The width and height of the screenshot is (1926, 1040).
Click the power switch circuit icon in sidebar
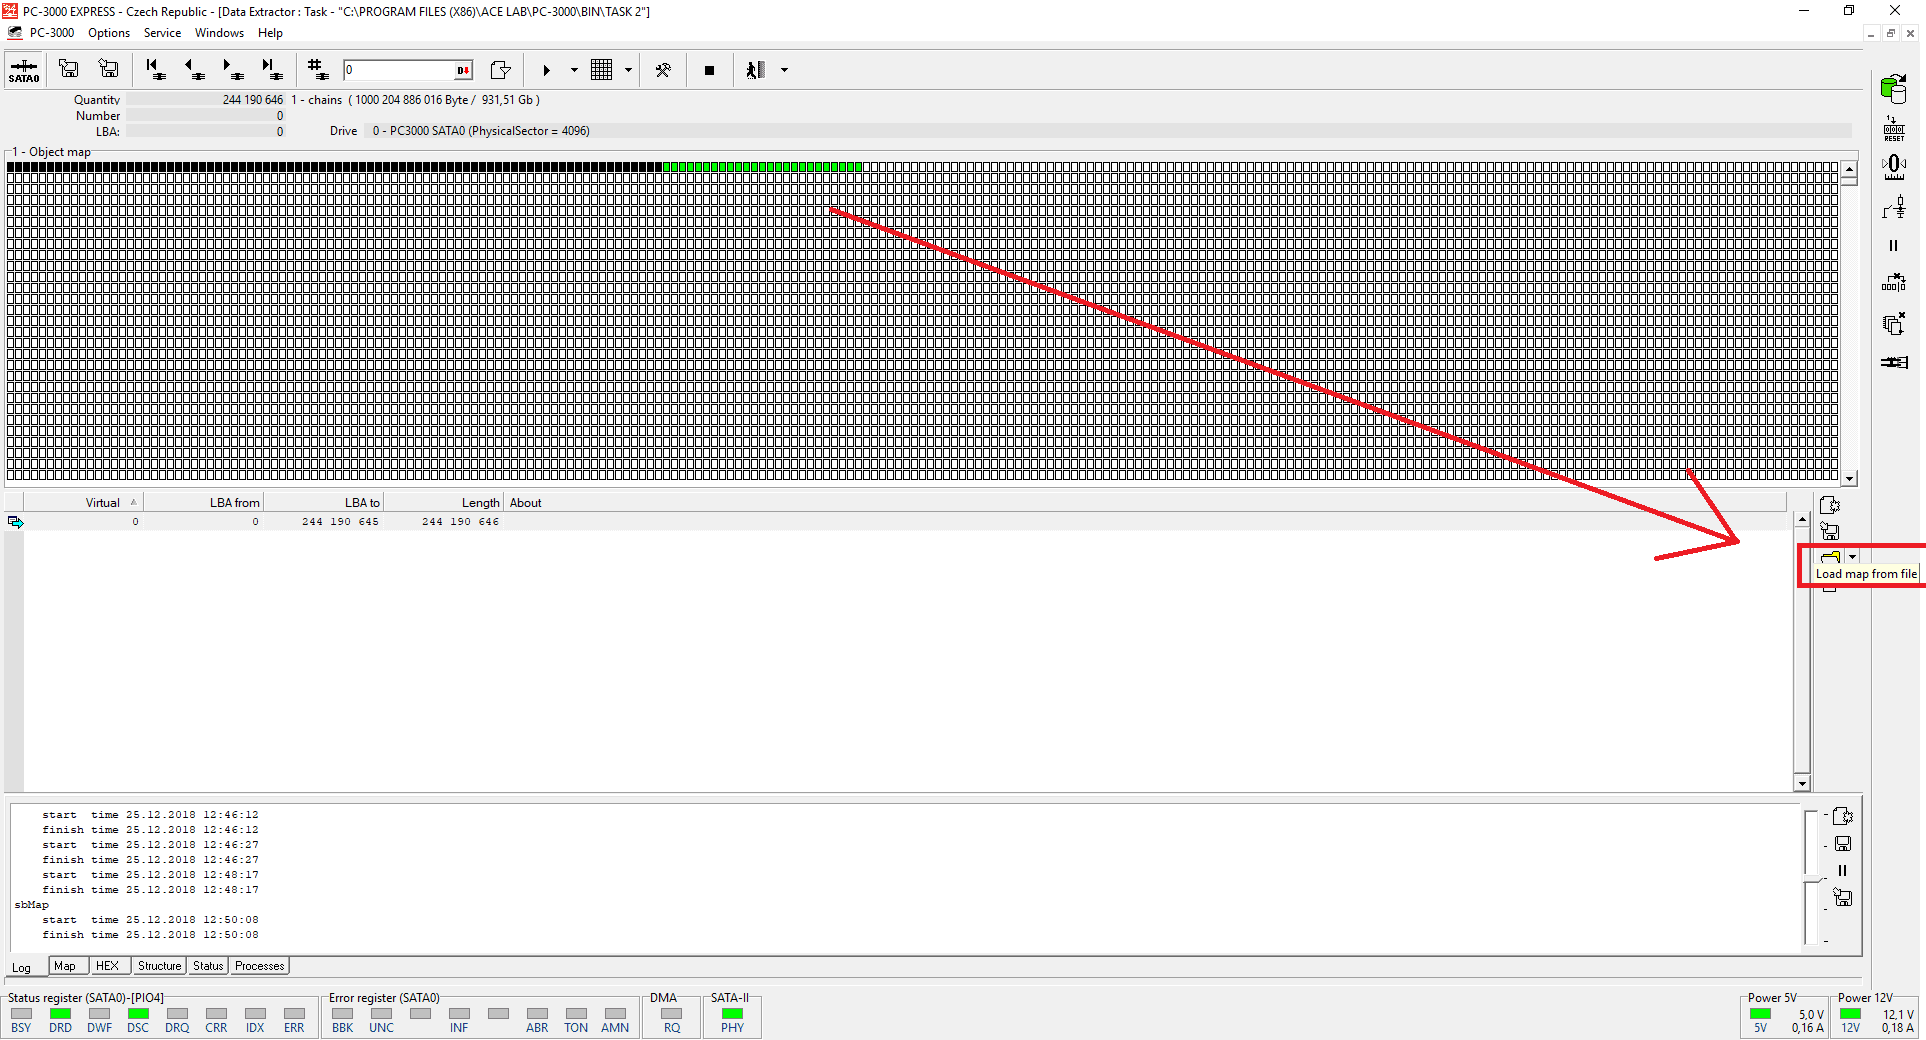[x=1894, y=207]
